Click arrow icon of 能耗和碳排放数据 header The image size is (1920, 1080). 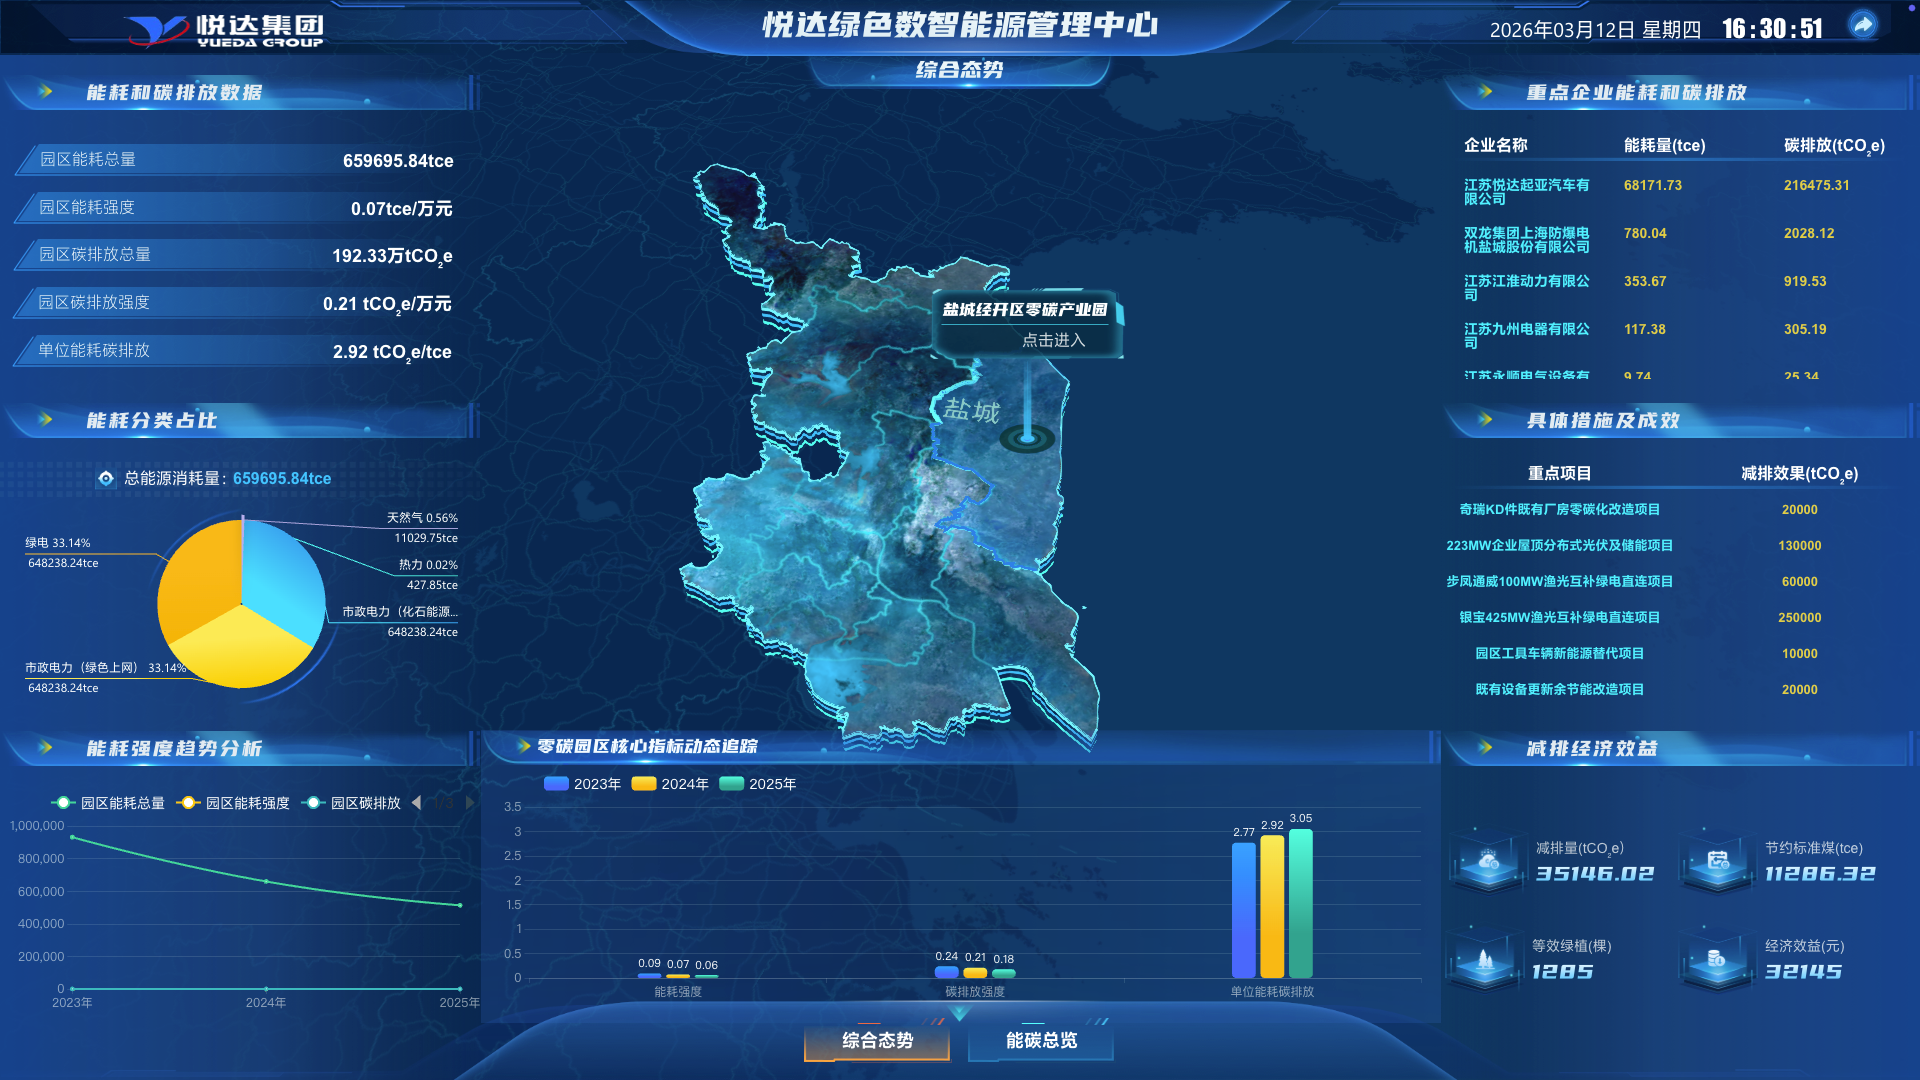45,92
